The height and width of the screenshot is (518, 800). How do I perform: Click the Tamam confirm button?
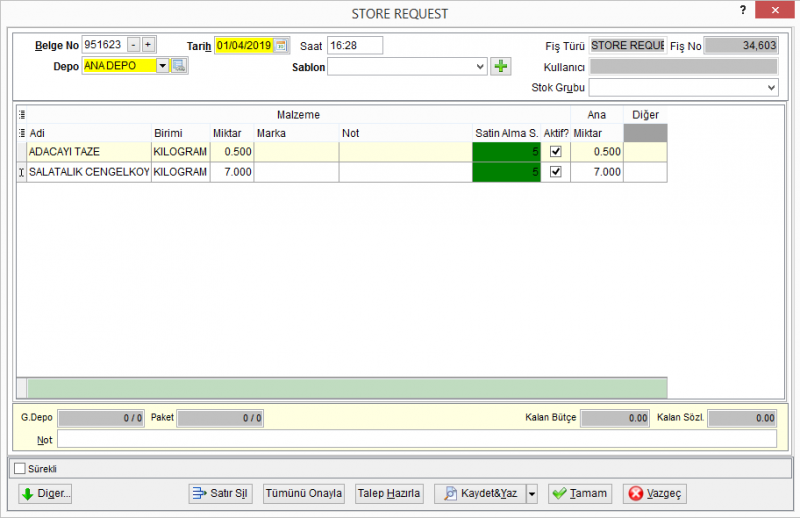580,494
